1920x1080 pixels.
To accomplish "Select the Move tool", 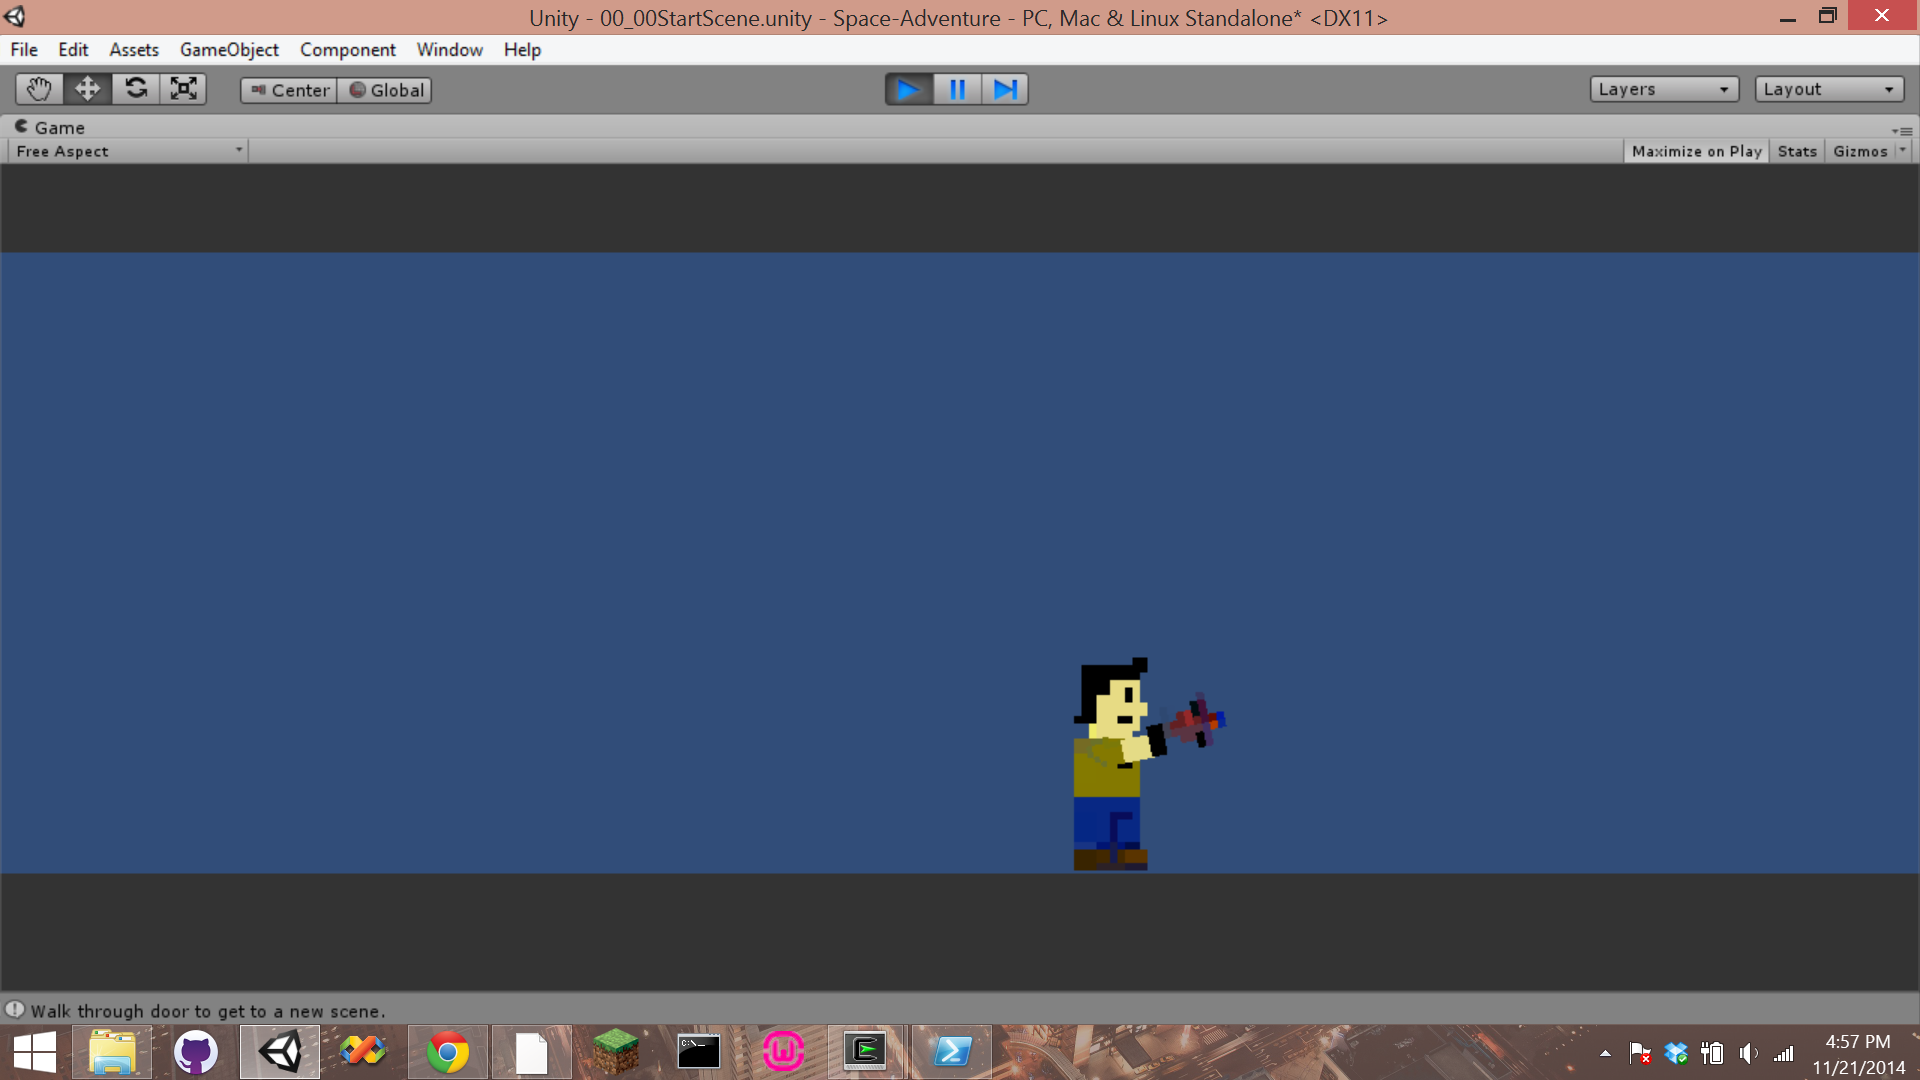I will (87, 89).
